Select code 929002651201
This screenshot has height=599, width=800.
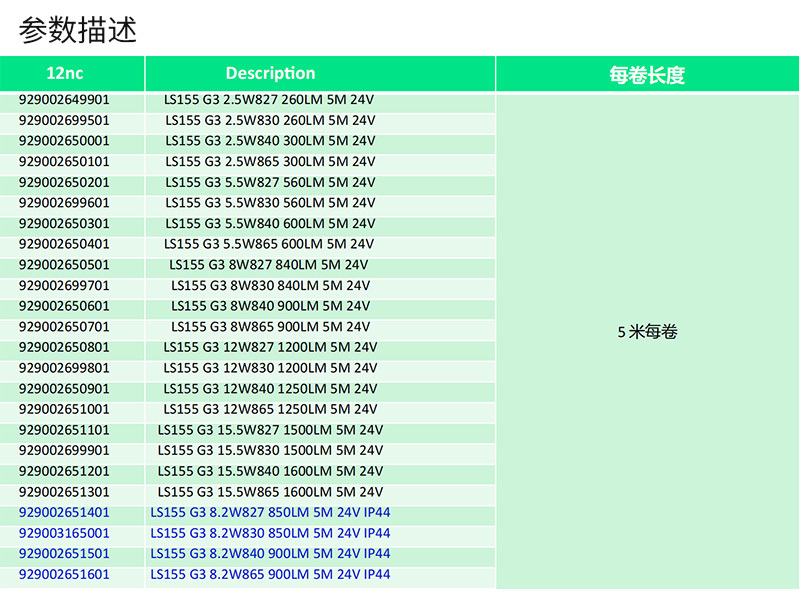click(x=64, y=471)
